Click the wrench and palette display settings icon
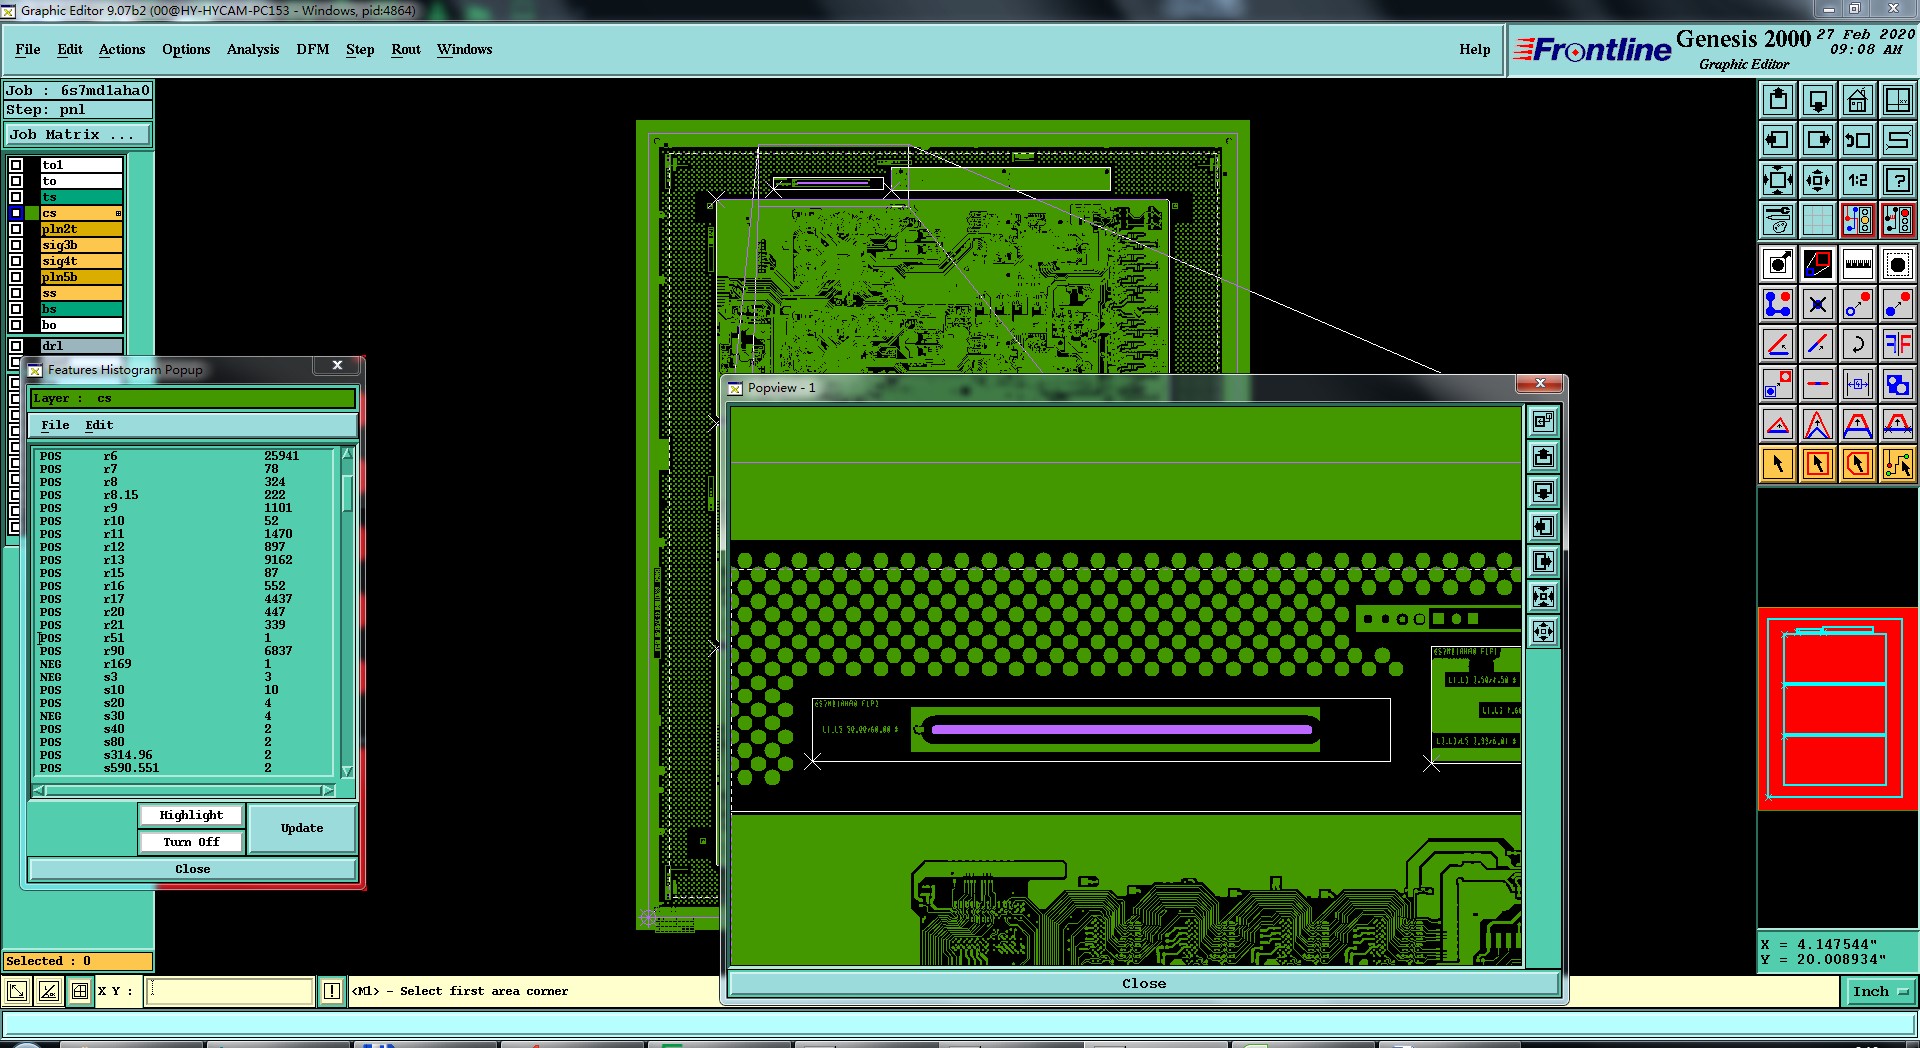This screenshot has width=1920, height=1048. click(x=1778, y=220)
